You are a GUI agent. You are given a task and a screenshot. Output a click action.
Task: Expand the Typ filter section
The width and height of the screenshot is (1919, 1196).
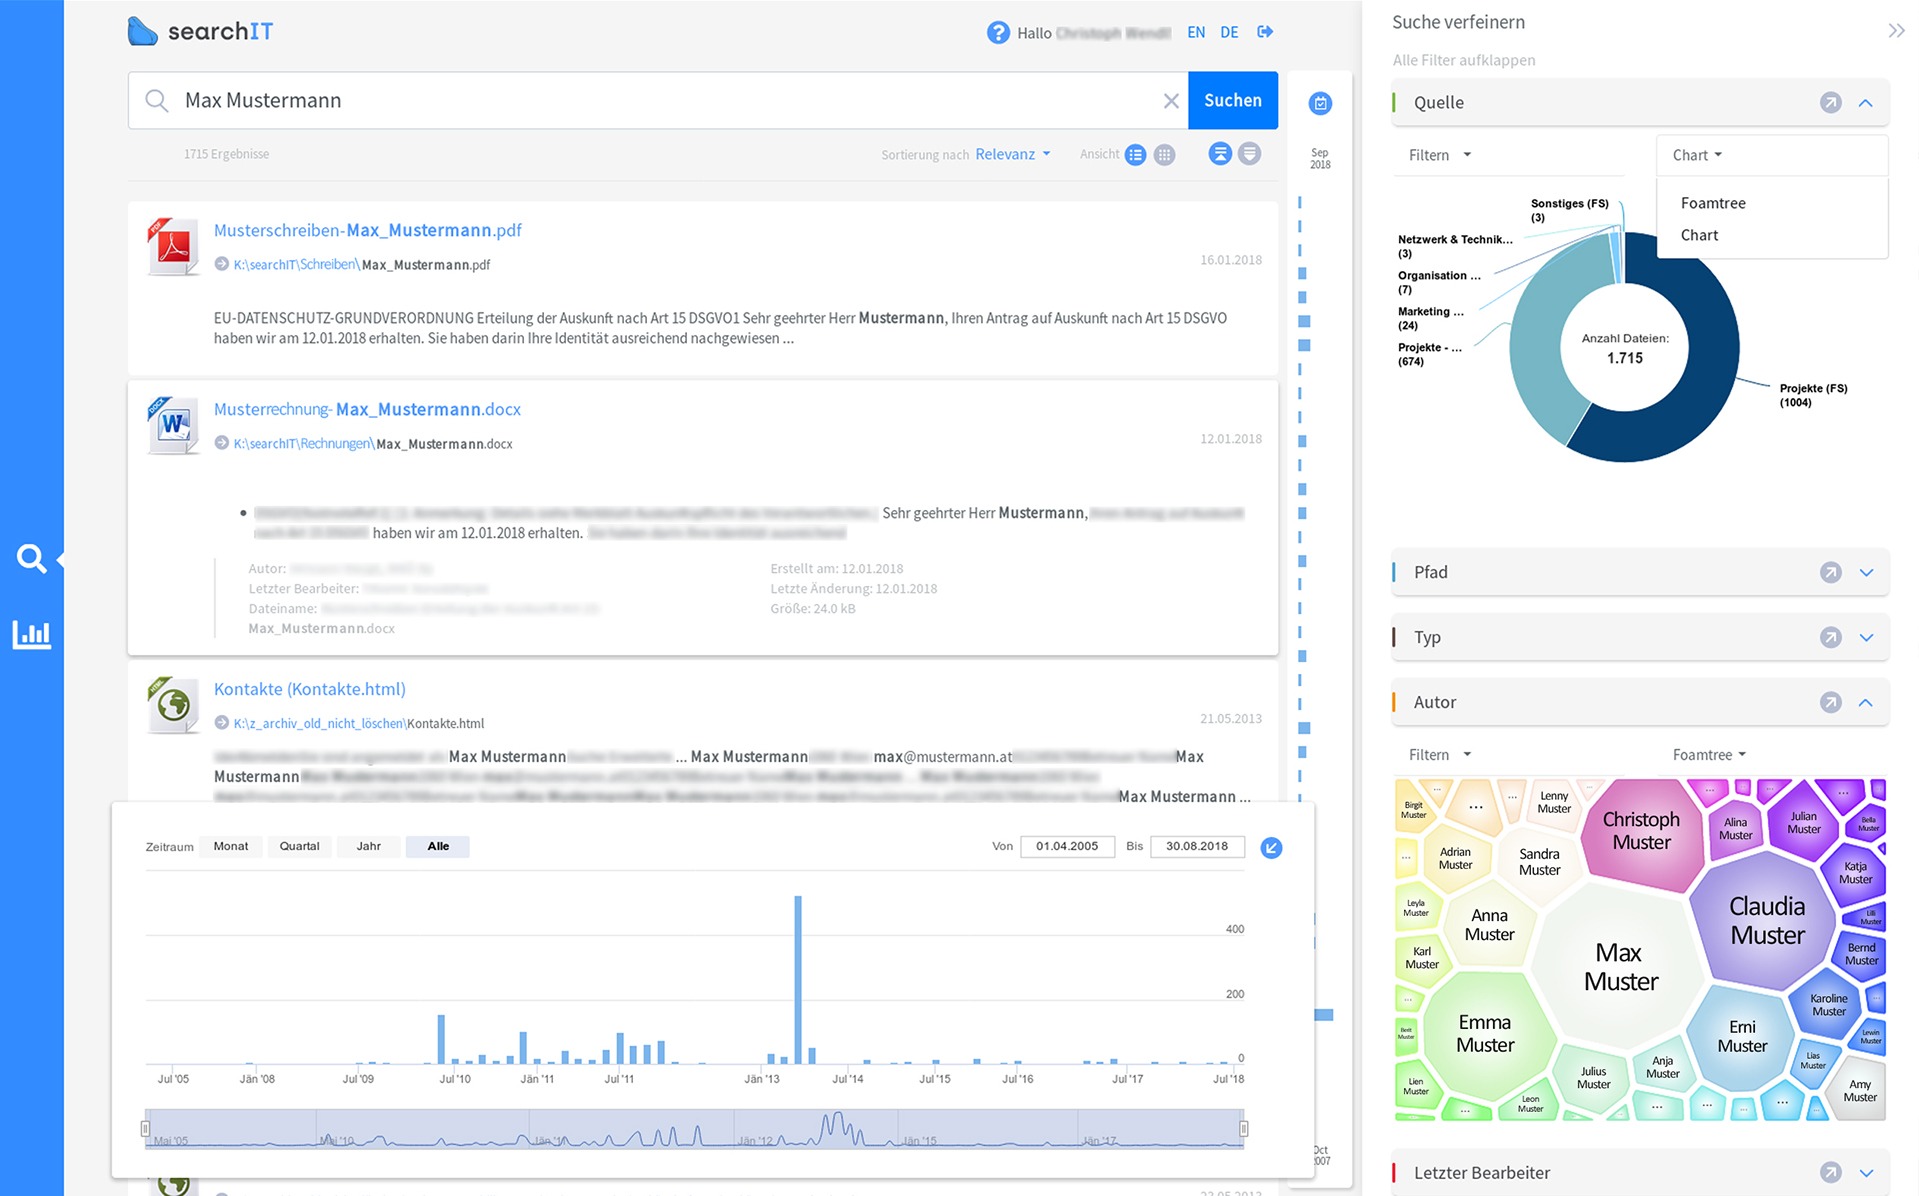click(x=1866, y=638)
